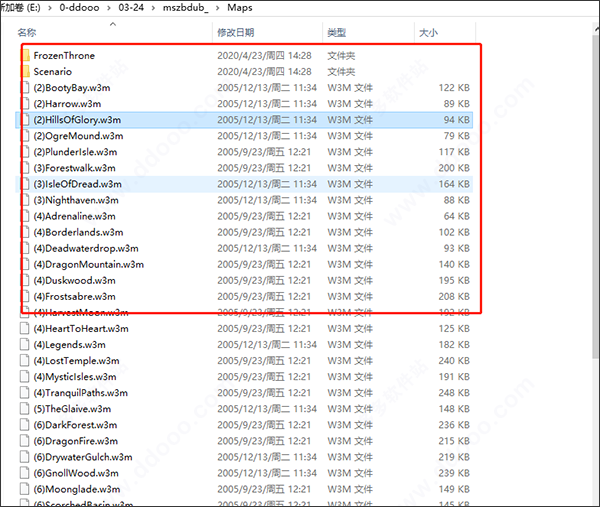Expand breadcrumb chevron after 03-24
This screenshot has width=600, height=507.
click(153, 8)
